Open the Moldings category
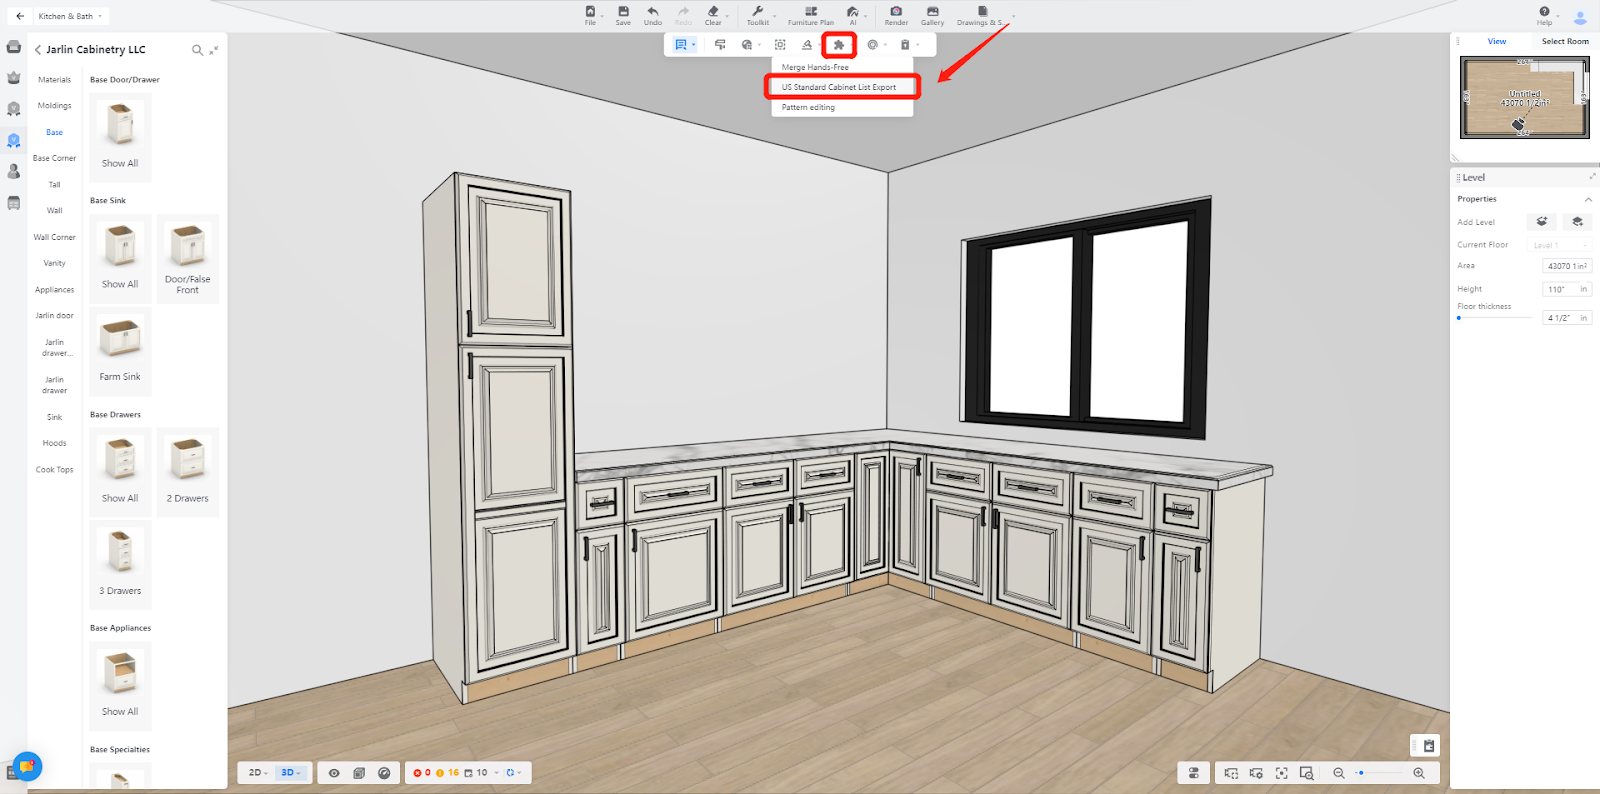Image resolution: width=1600 pixels, height=794 pixels. click(x=54, y=106)
